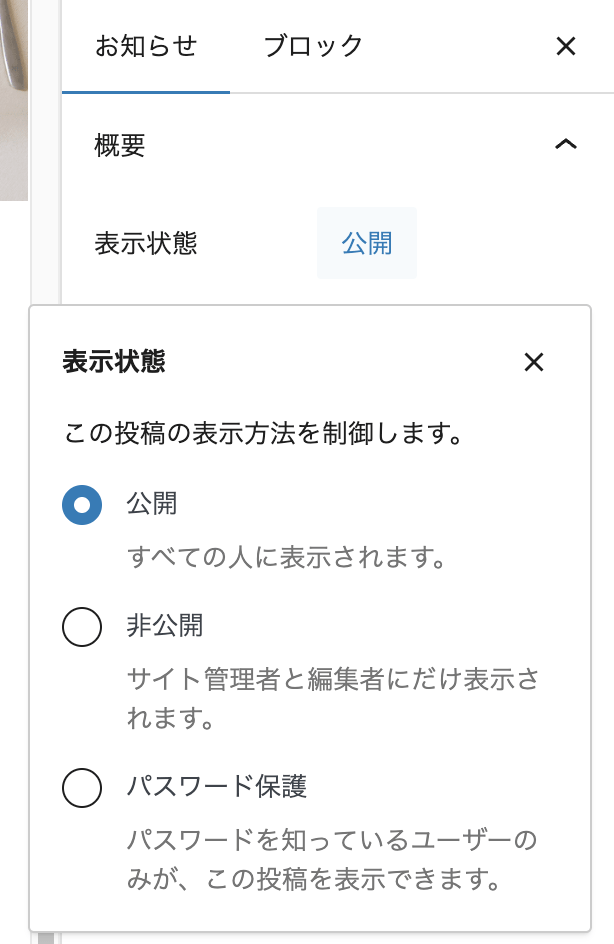
Task: Click the パスワード保護 option label text
Action: [x=217, y=786]
